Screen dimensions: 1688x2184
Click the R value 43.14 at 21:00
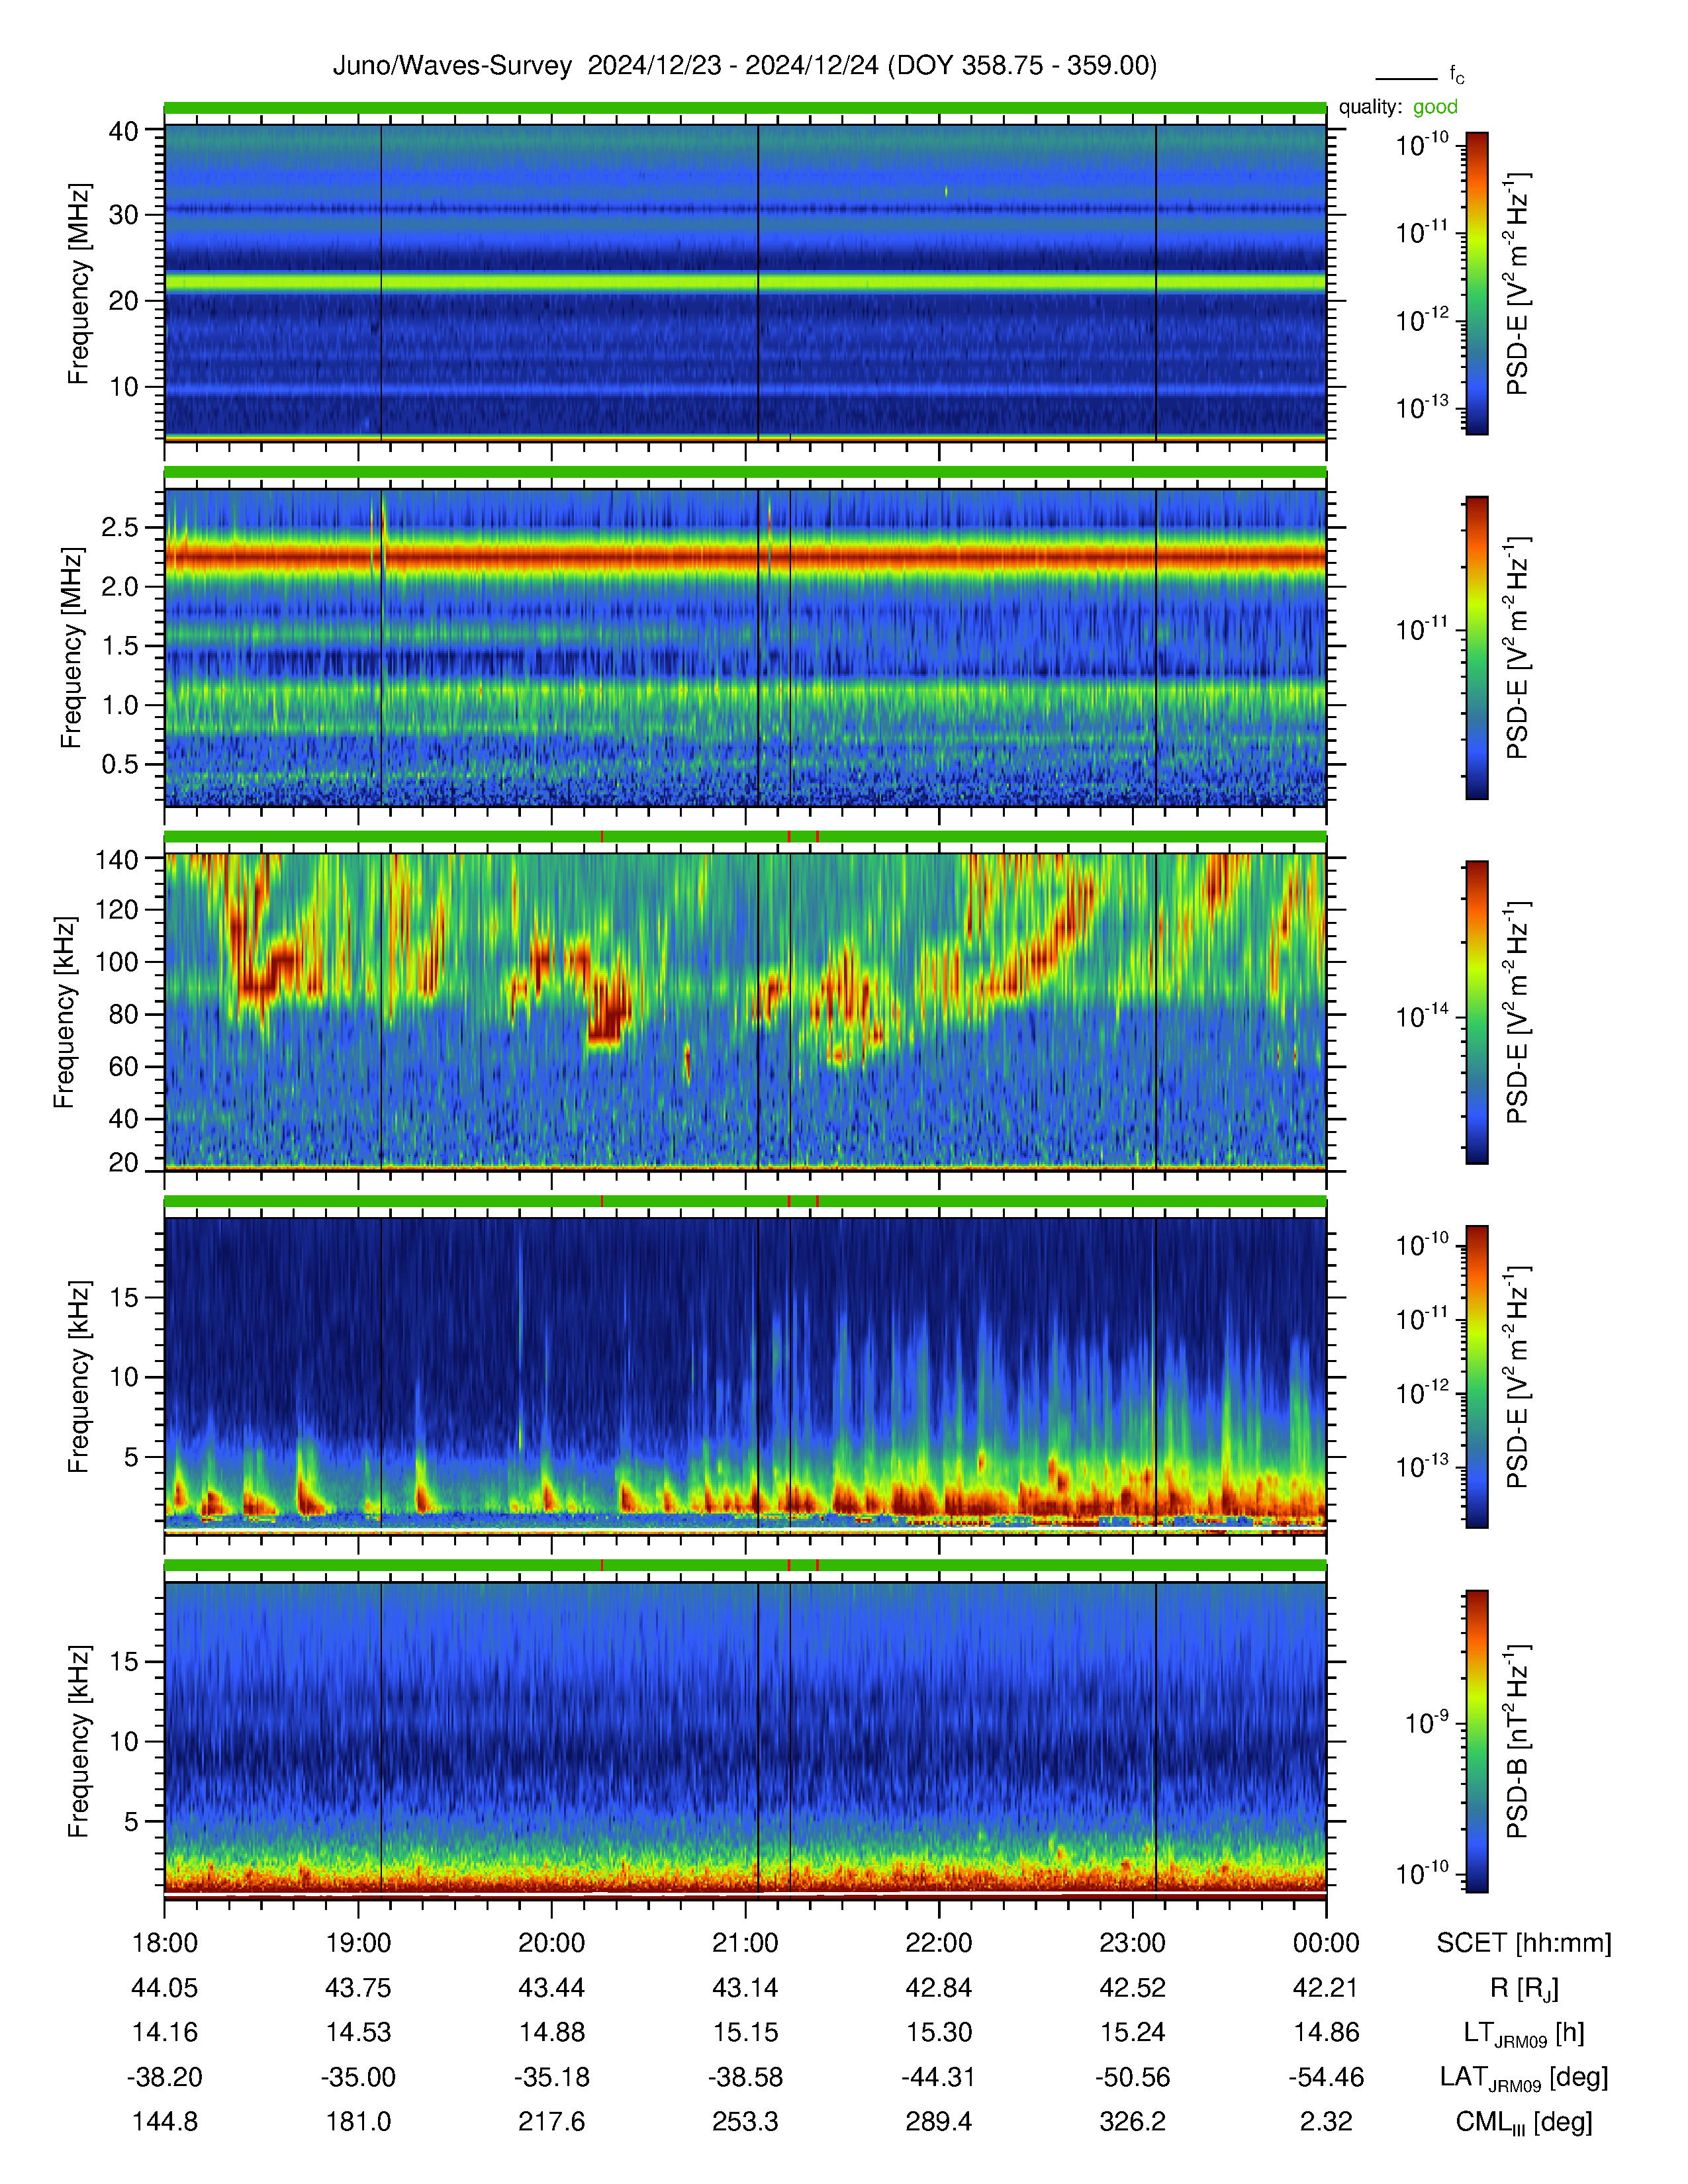pyautogui.click(x=745, y=1988)
